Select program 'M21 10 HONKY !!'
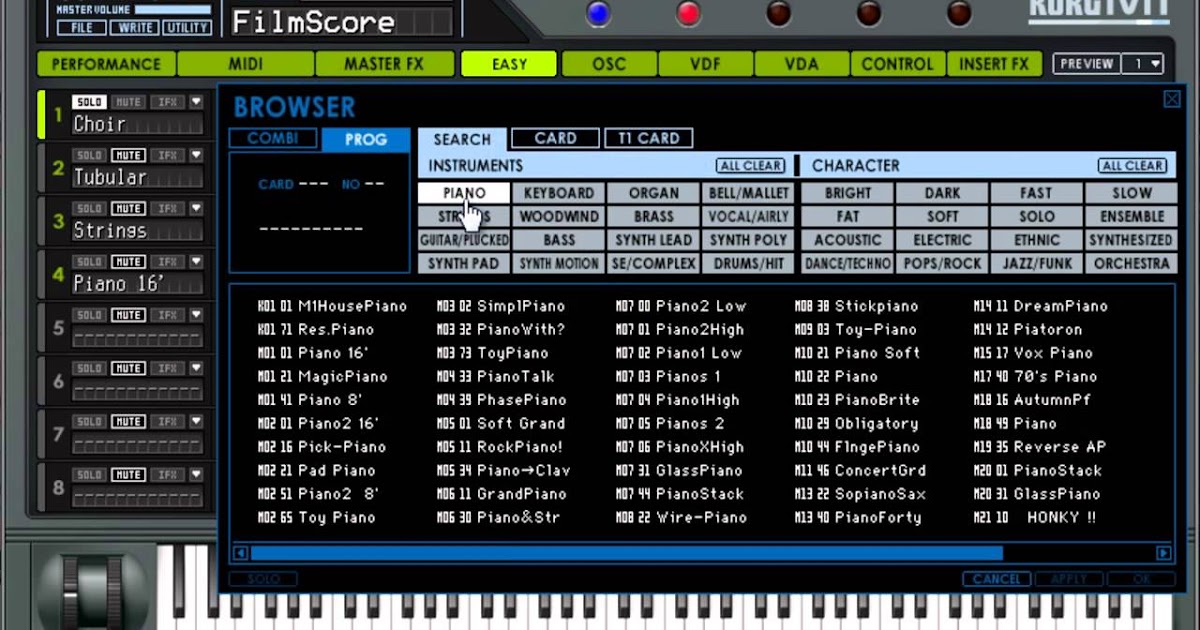 tap(1035, 517)
